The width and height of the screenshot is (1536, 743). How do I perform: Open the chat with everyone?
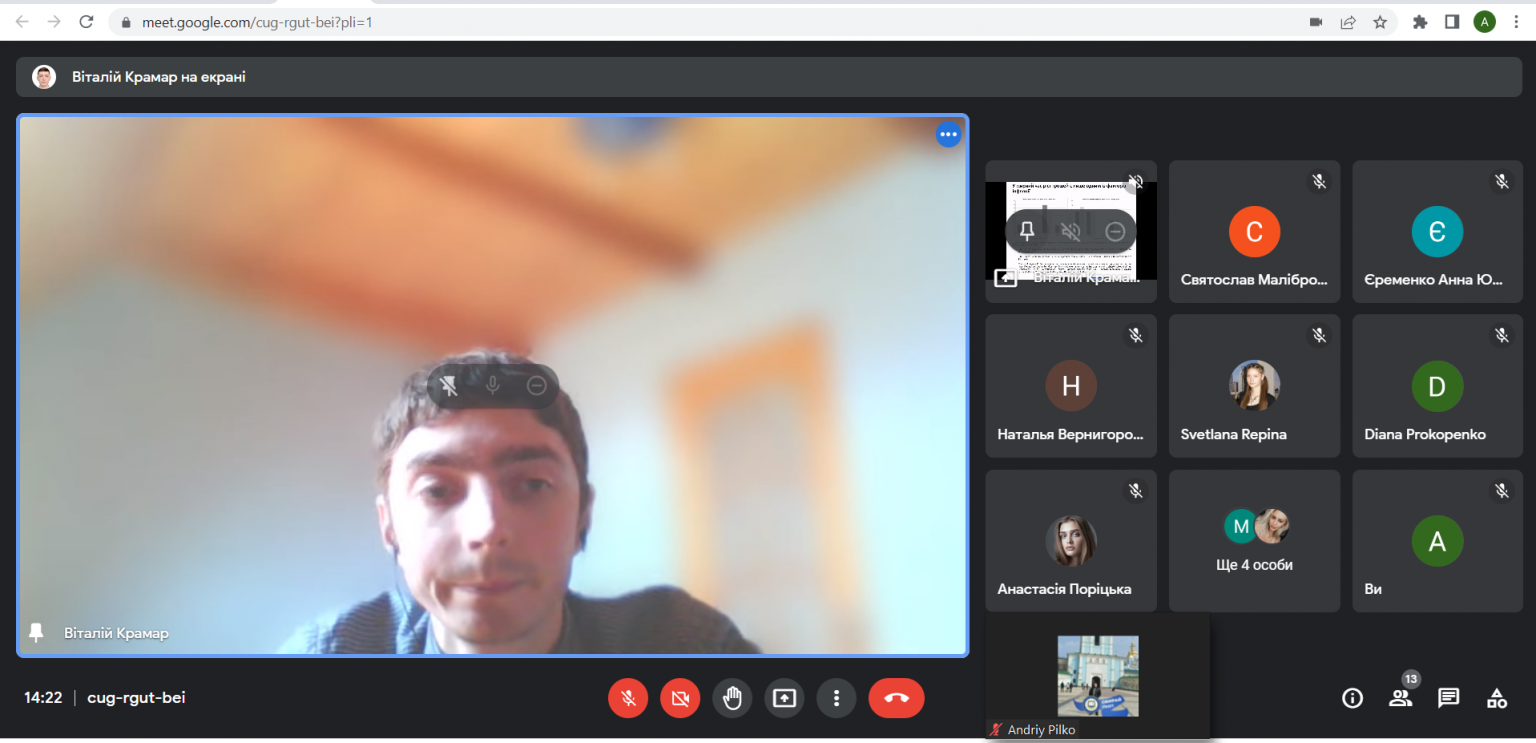pyautogui.click(x=1448, y=698)
